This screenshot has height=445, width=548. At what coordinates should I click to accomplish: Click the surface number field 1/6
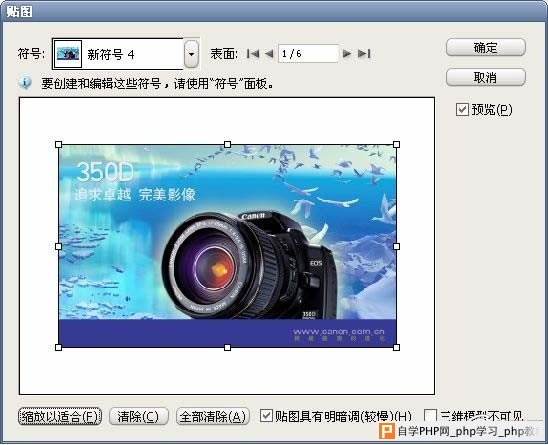click(x=308, y=54)
